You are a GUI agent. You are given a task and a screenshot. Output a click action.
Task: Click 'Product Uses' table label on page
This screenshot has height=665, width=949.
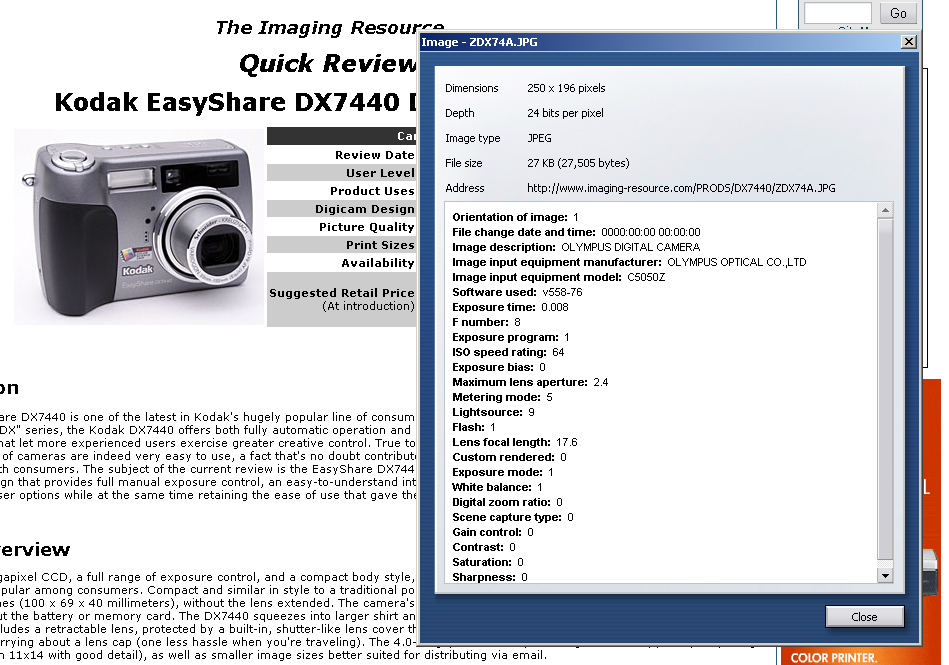click(372, 191)
